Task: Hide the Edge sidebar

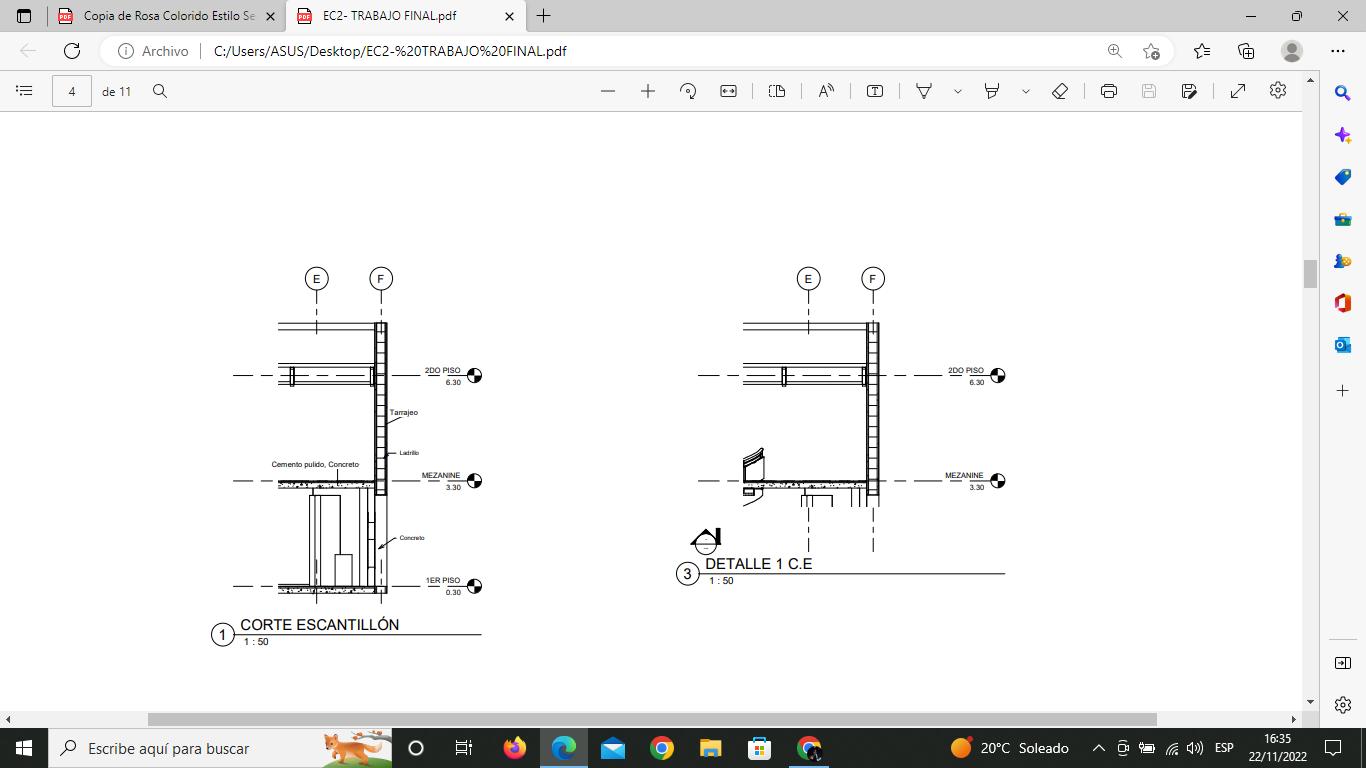Action: coord(1343,663)
